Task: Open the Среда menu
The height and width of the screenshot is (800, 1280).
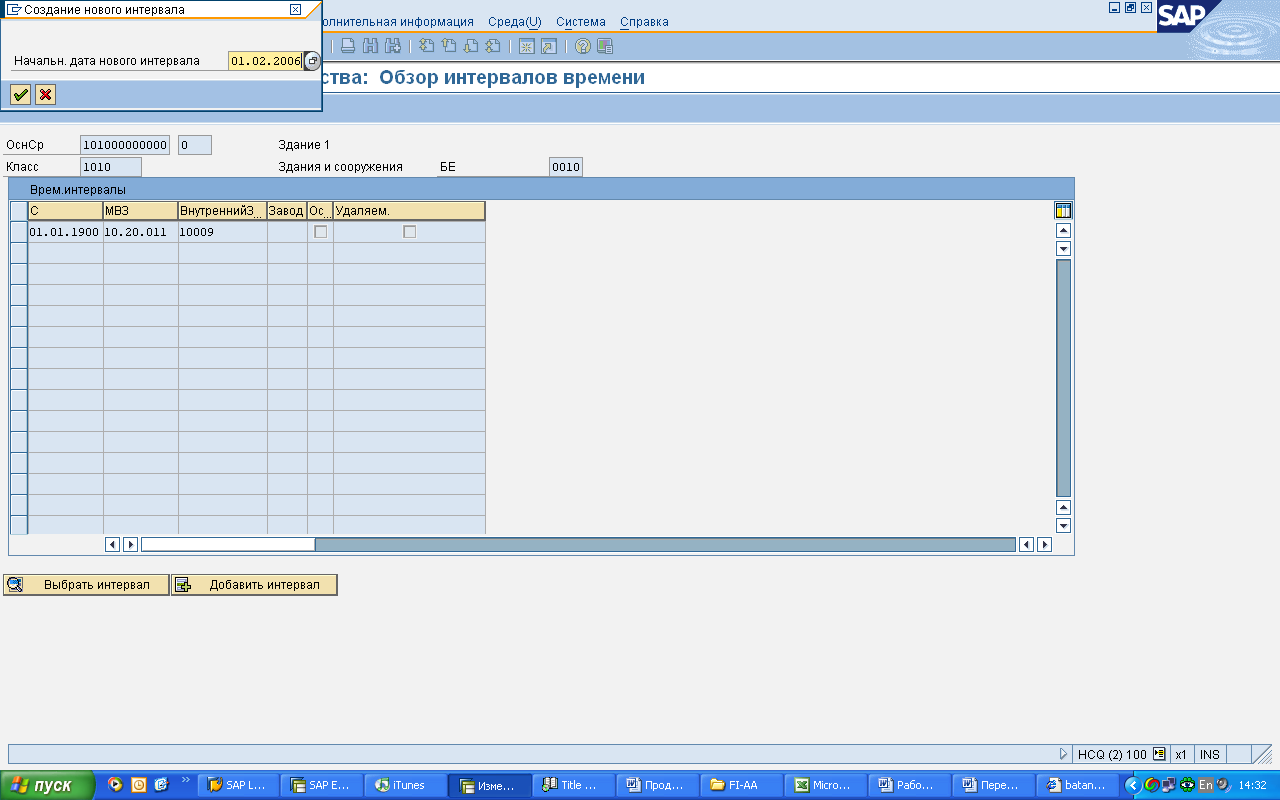Action: coord(515,22)
